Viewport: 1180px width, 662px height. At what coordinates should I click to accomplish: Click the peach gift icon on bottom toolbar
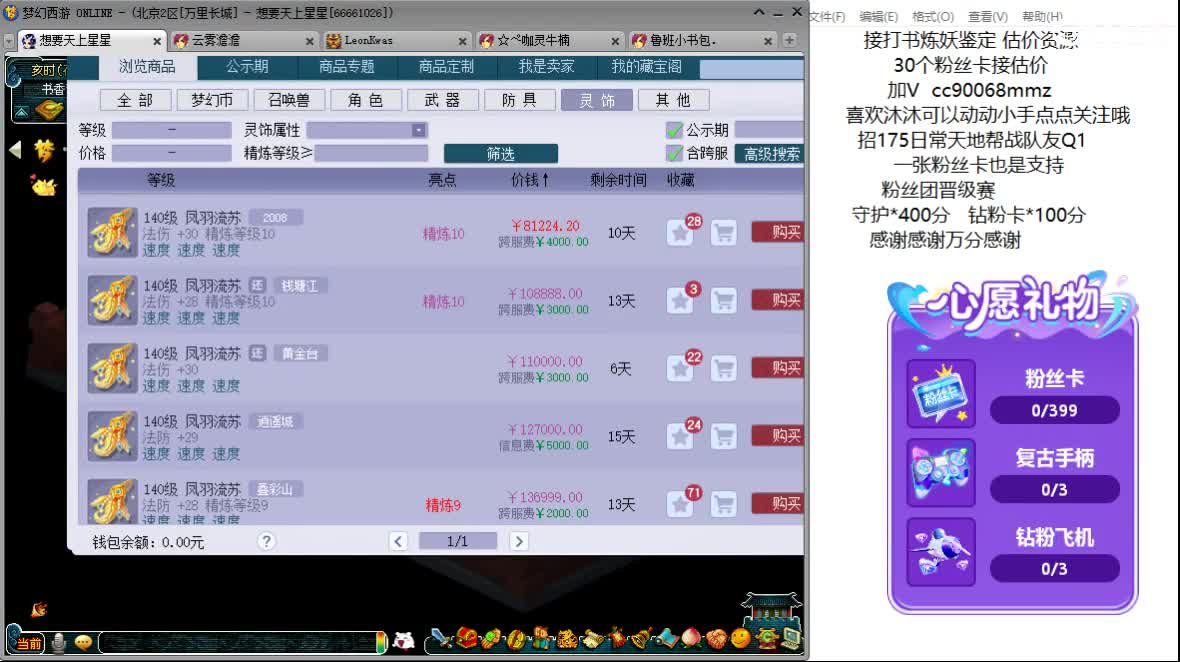coord(691,639)
